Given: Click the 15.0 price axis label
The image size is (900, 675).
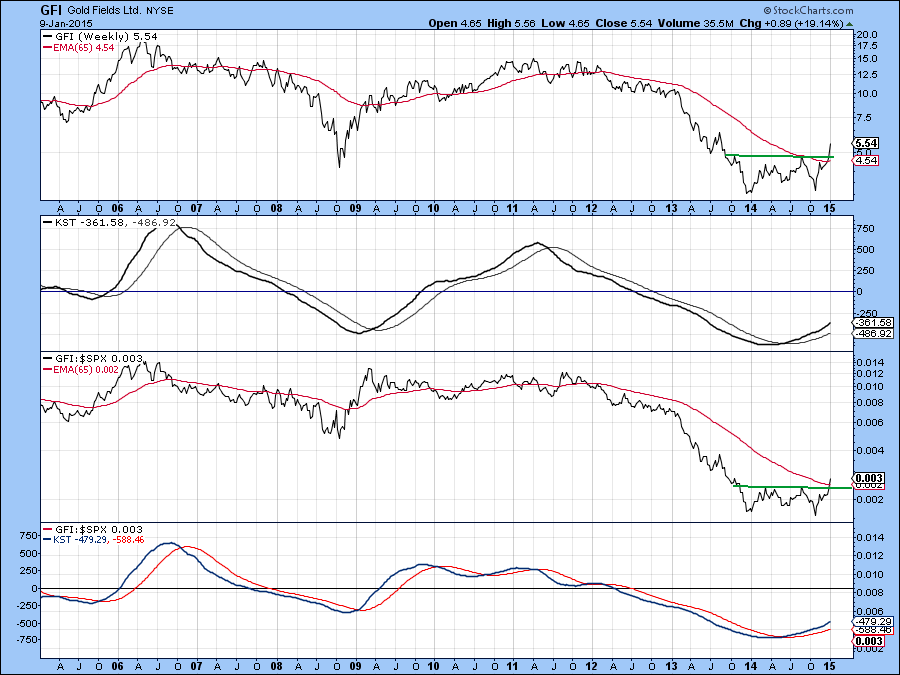Looking at the screenshot, I should (867, 59).
